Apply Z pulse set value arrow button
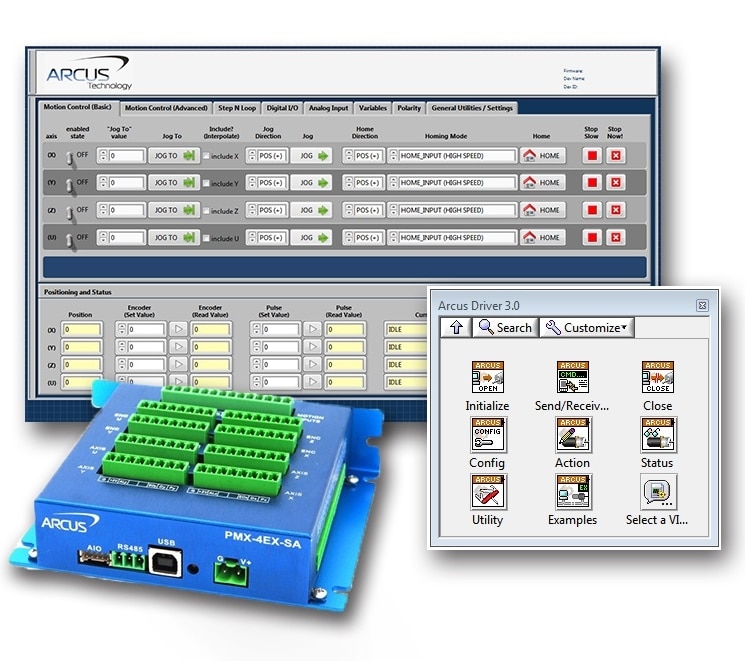Viewport: 745px width, 661px height. (313, 364)
